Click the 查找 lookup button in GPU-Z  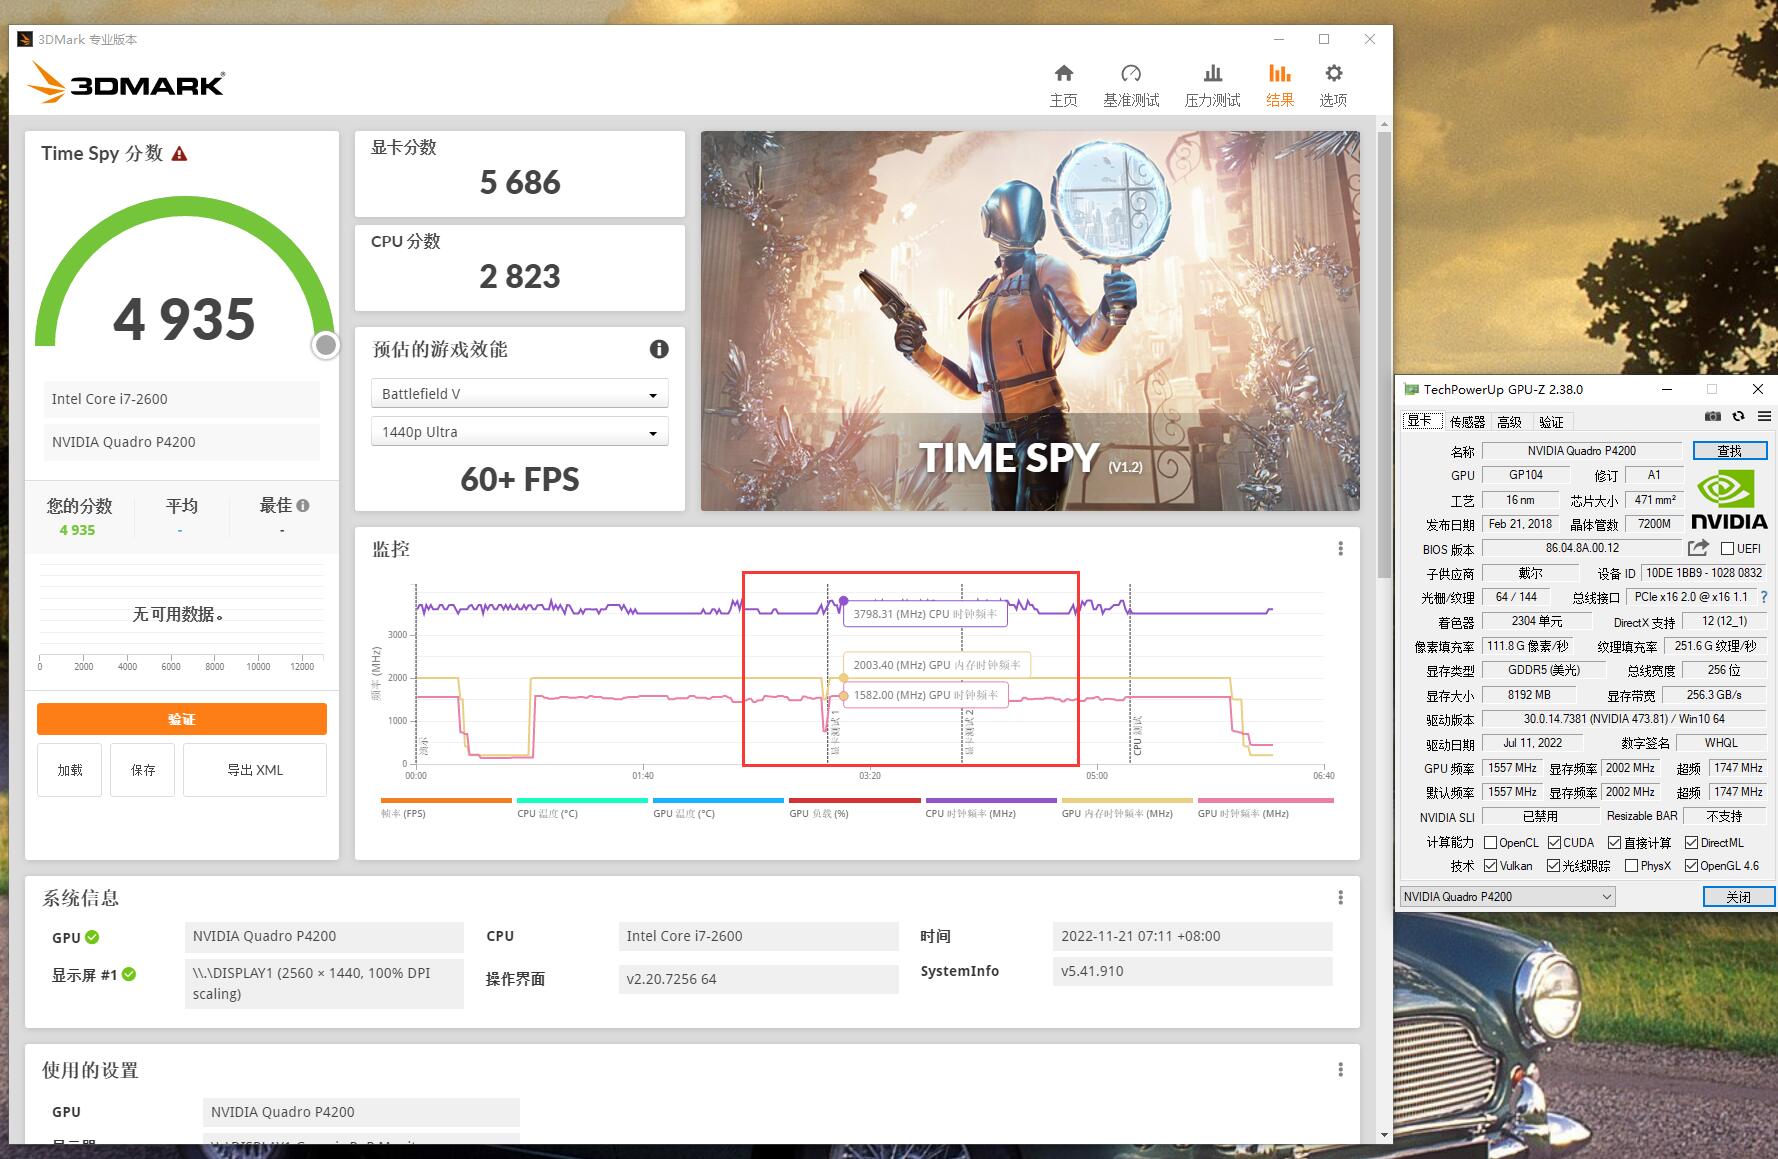(x=1730, y=451)
